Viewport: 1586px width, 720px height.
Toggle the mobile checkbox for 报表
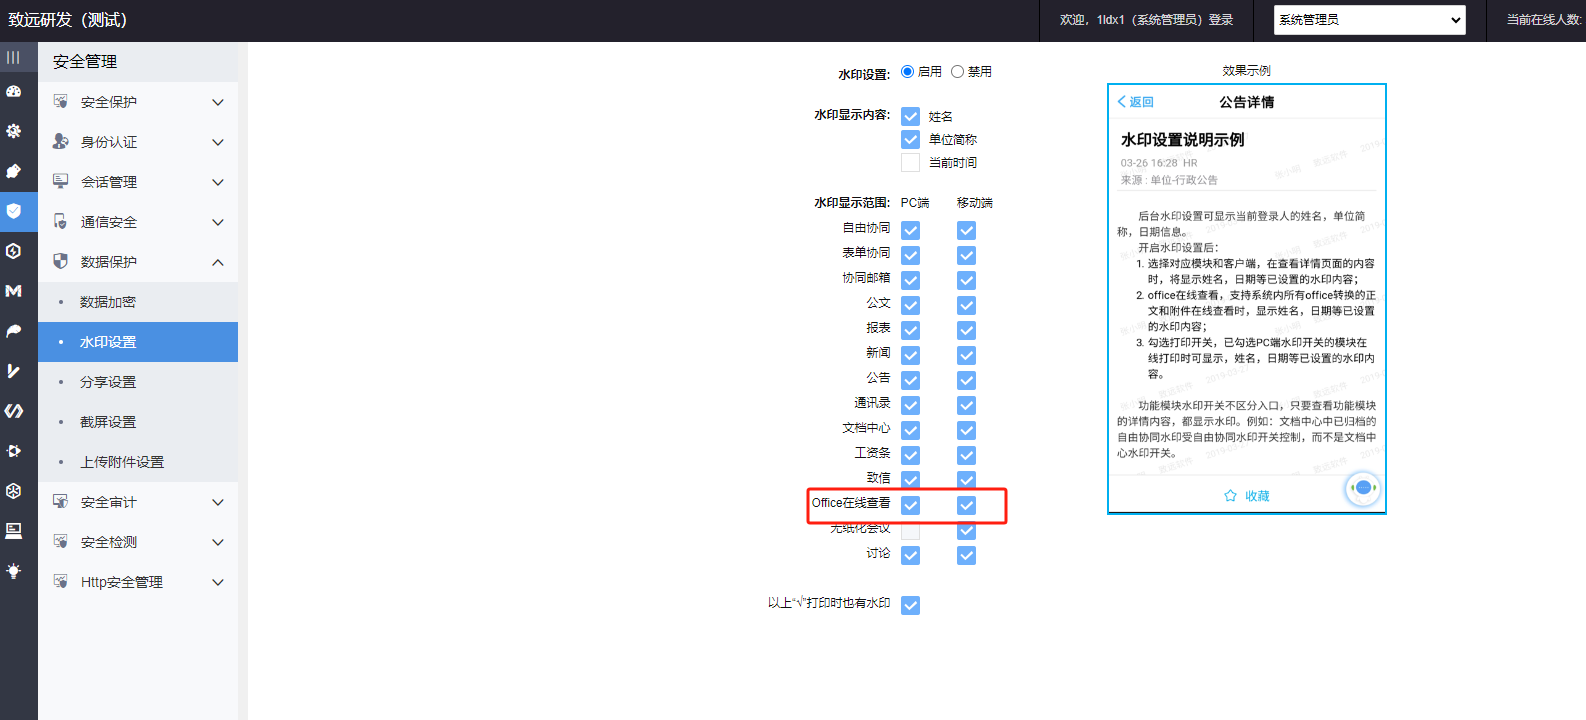click(966, 330)
